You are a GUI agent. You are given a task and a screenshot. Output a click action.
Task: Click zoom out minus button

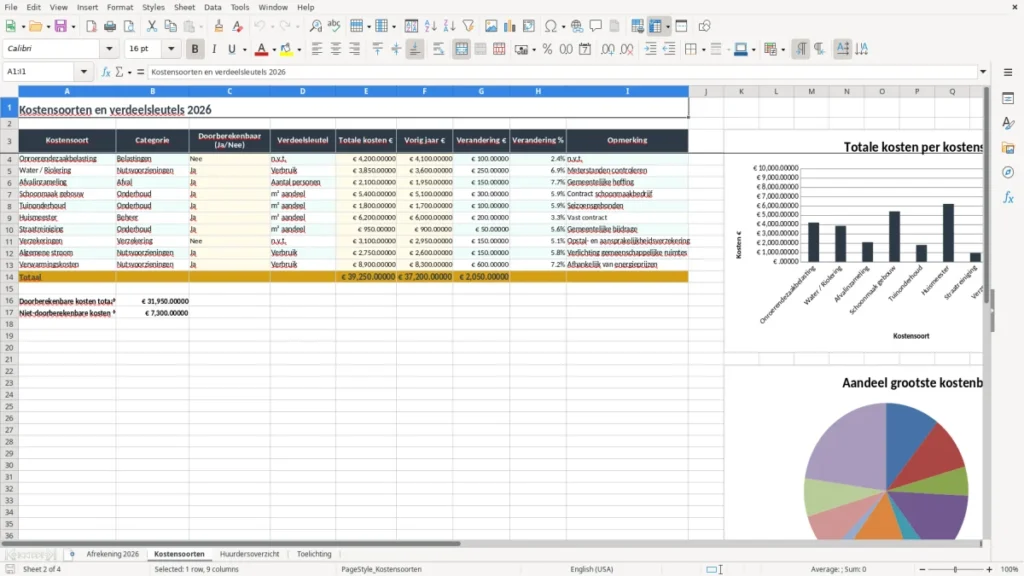(x=922, y=569)
